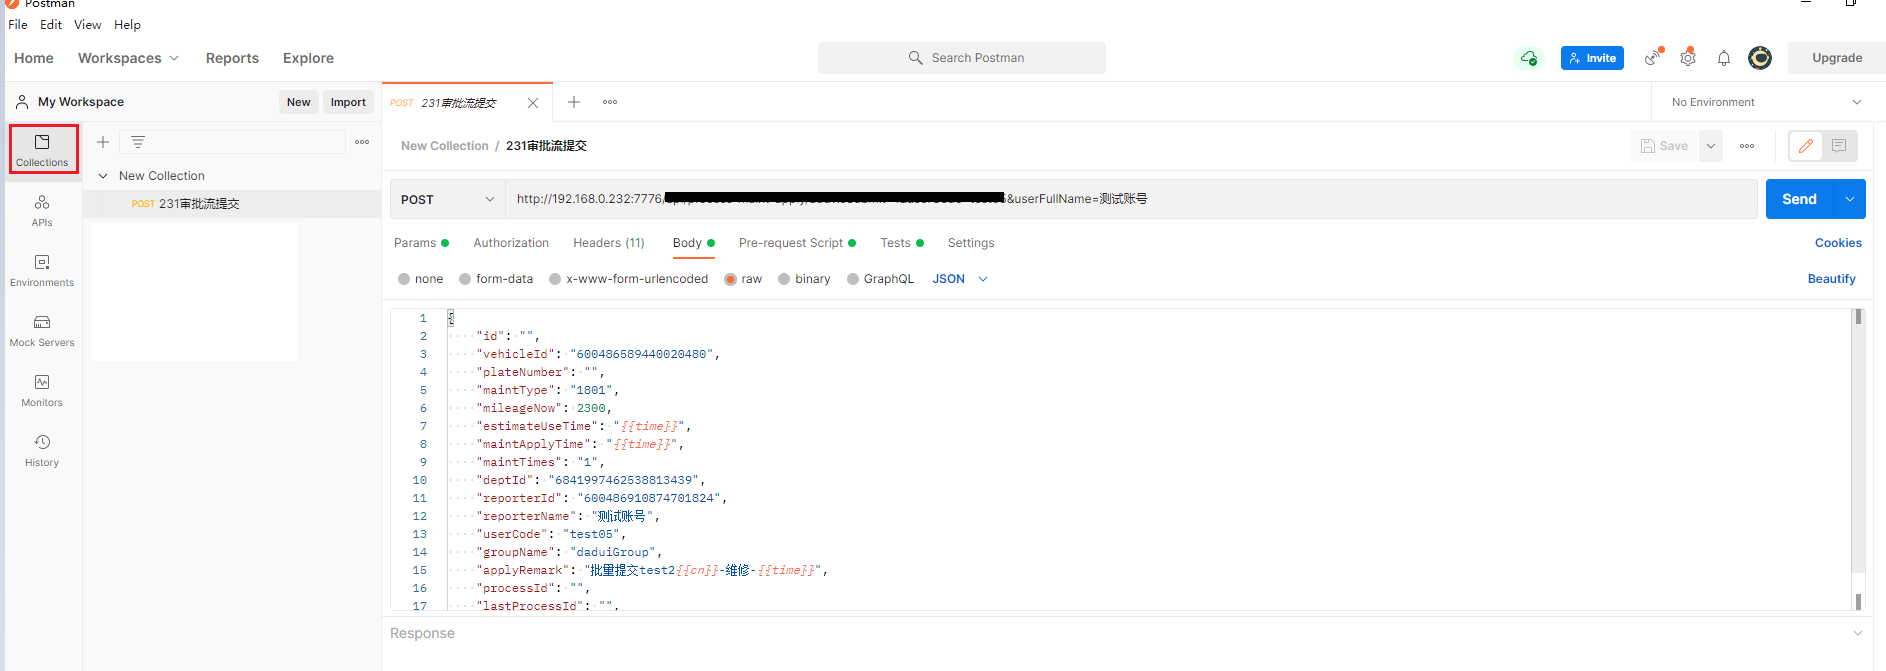Open the Workspaces dropdown
This screenshot has width=1886, height=671.
pos(129,58)
